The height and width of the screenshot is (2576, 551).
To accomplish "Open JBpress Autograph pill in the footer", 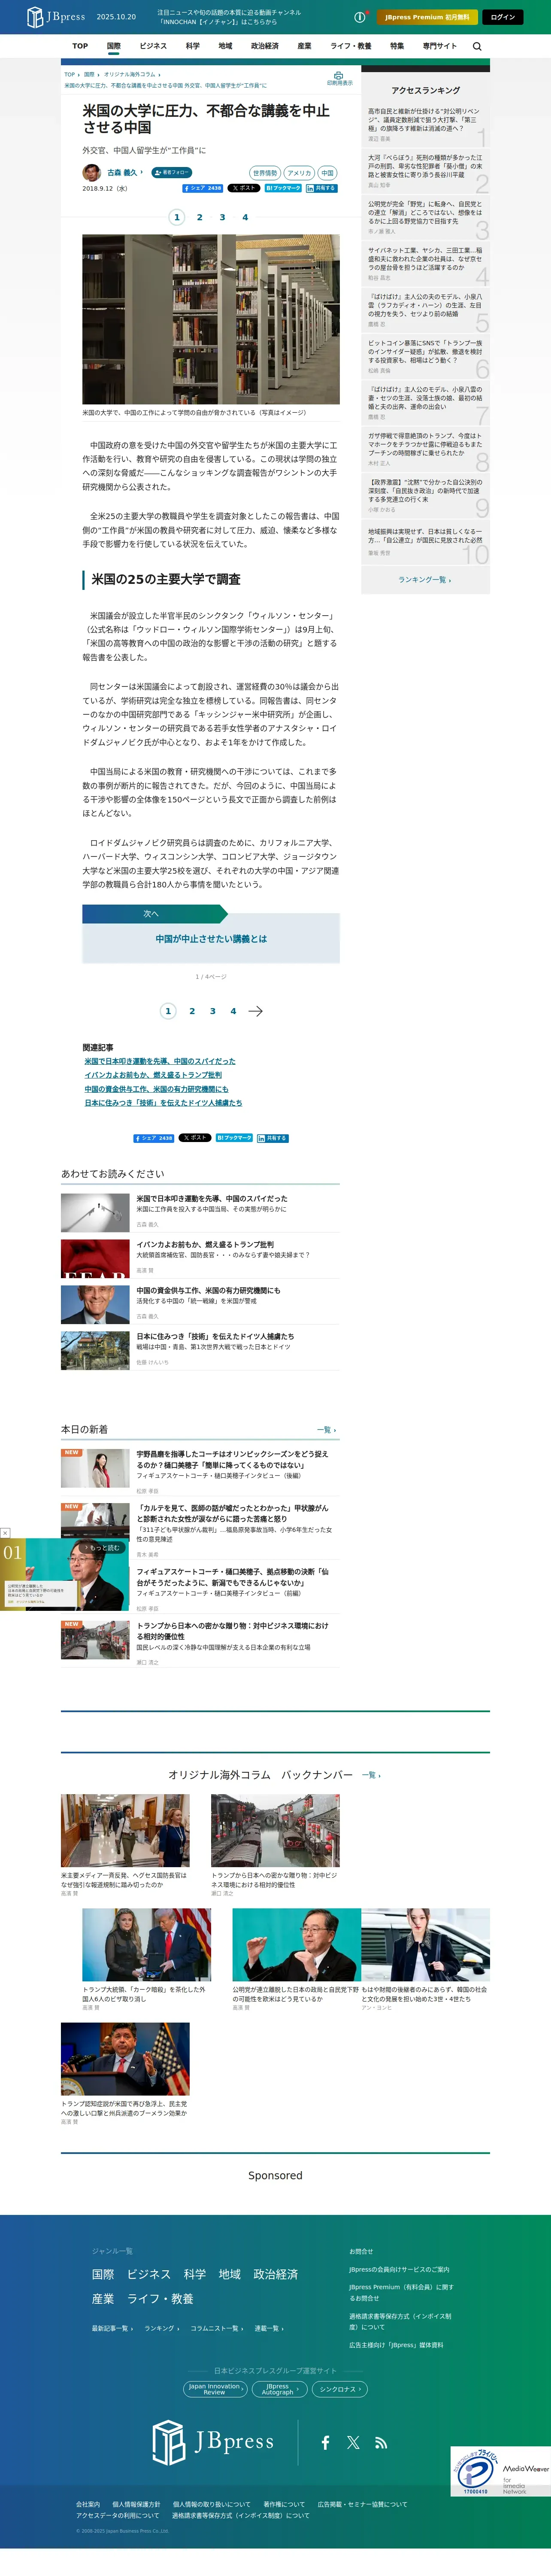I will [280, 2389].
